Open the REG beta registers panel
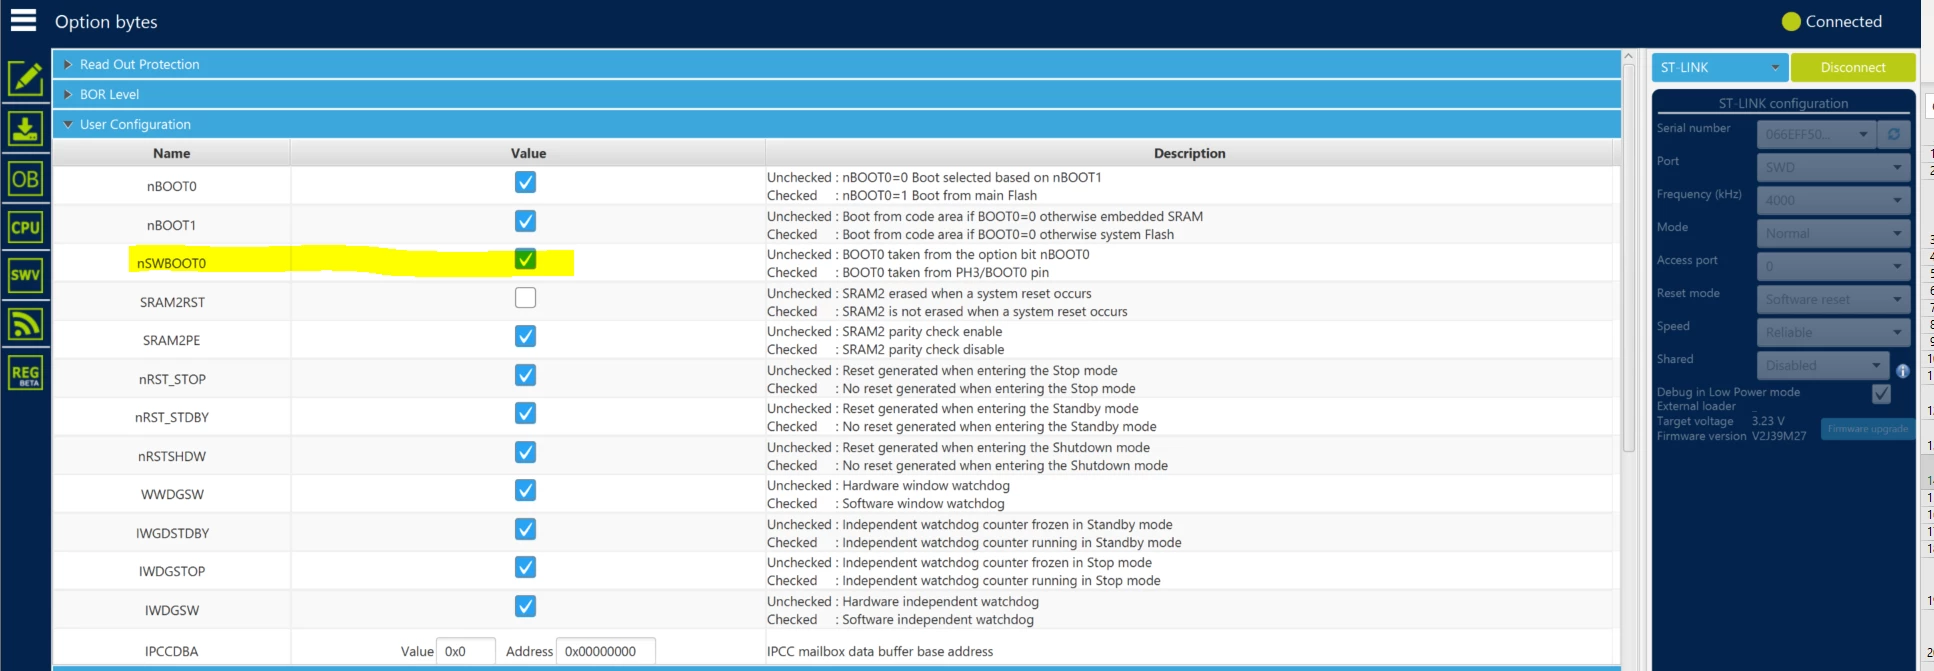 coord(25,373)
